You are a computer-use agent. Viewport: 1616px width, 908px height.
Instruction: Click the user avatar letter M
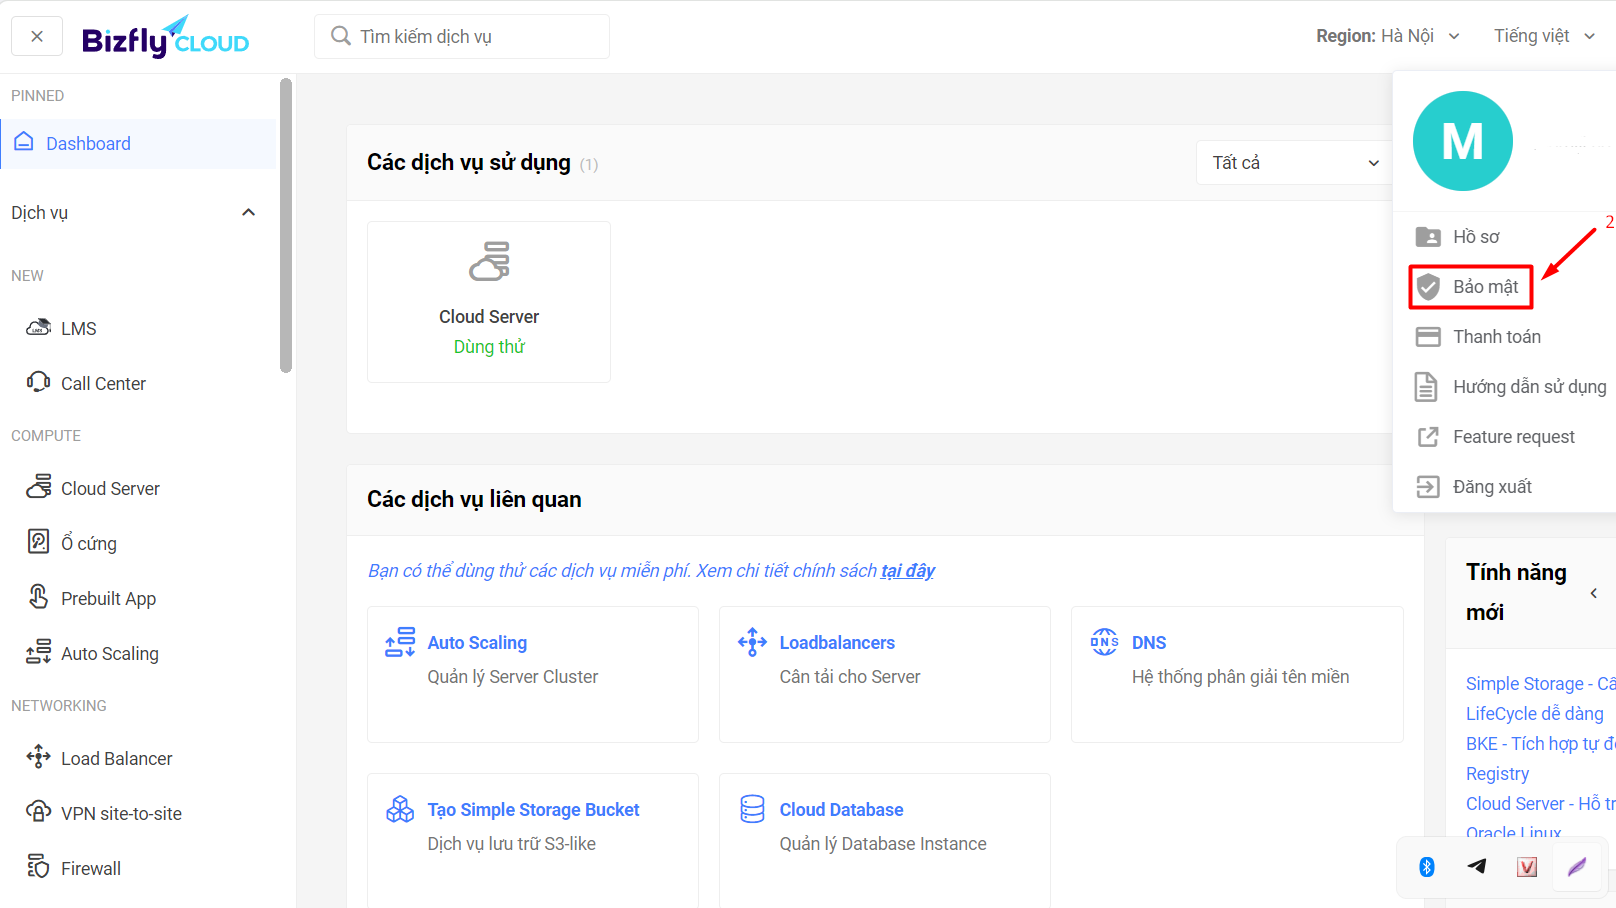pyautogui.click(x=1462, y=141)
